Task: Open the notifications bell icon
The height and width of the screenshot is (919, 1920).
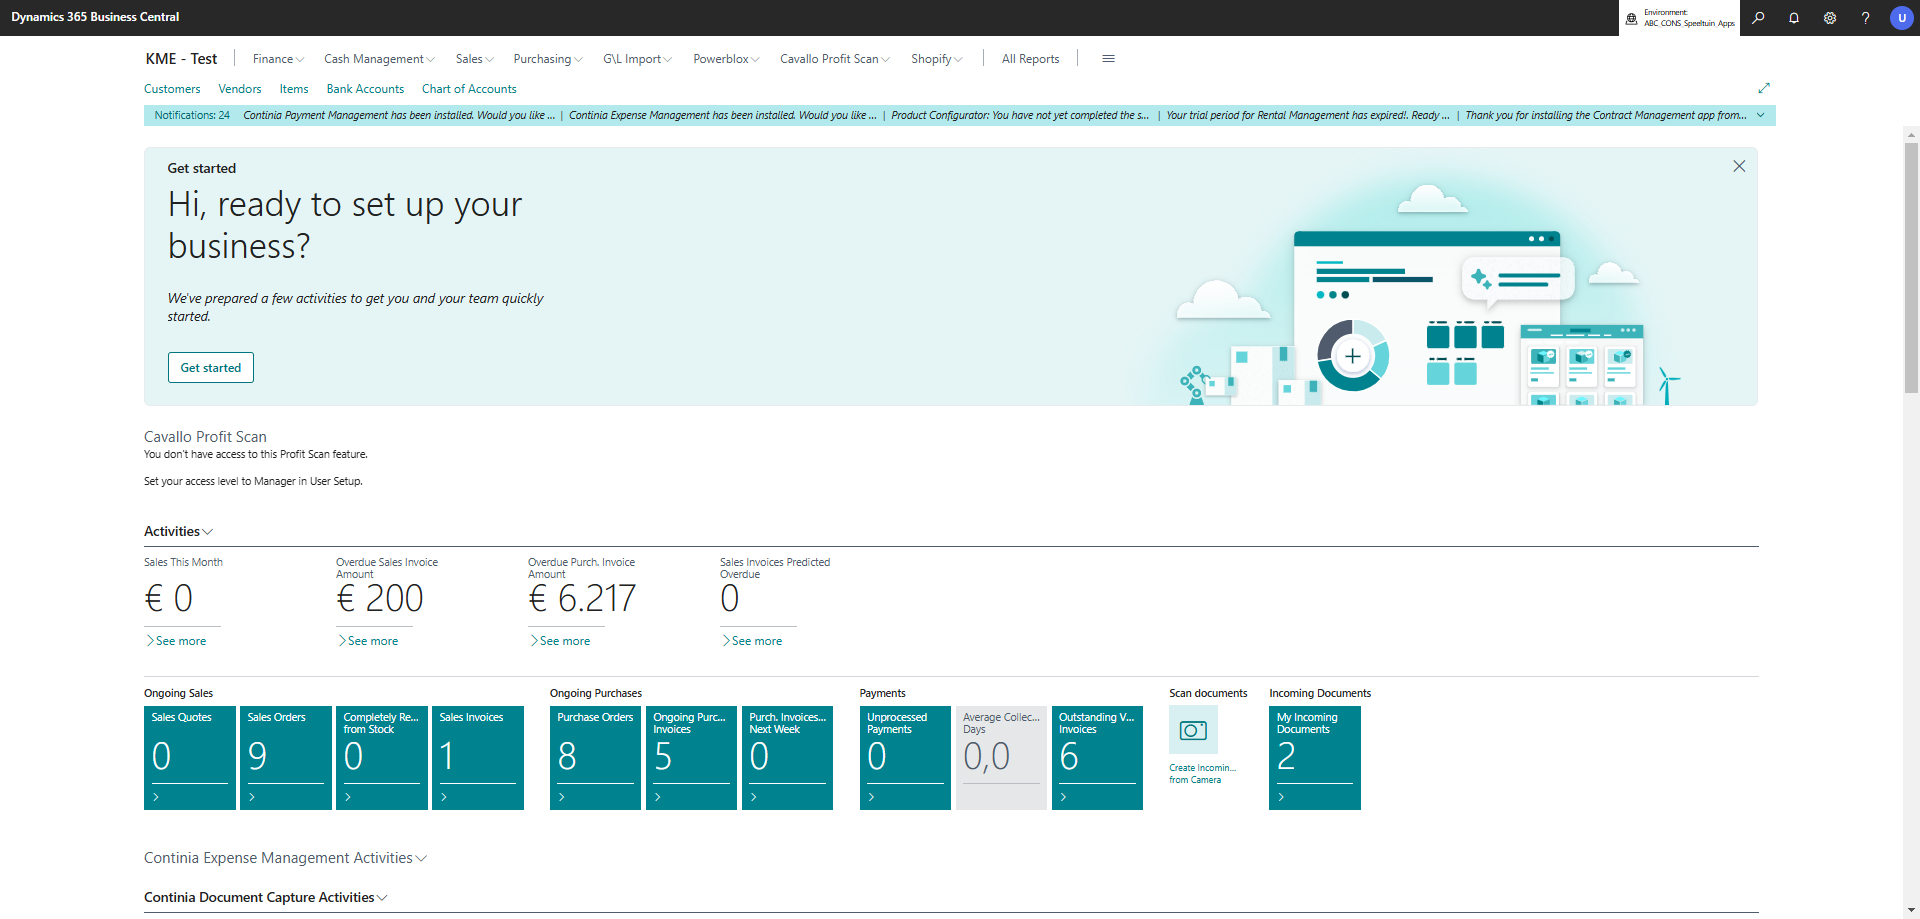Action: pyautogui.click(x=1794, y=18)
